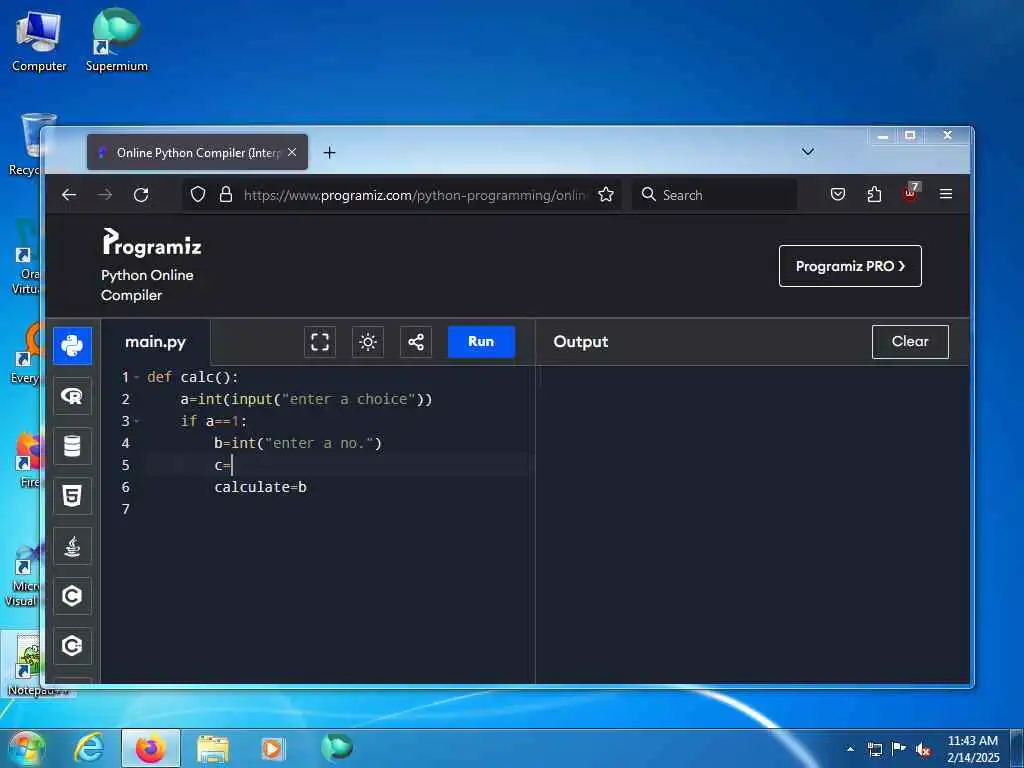Place cursor on line 6 calculate=b
Viewport: 1024px width, 768px height.
(x=261, y=487)
